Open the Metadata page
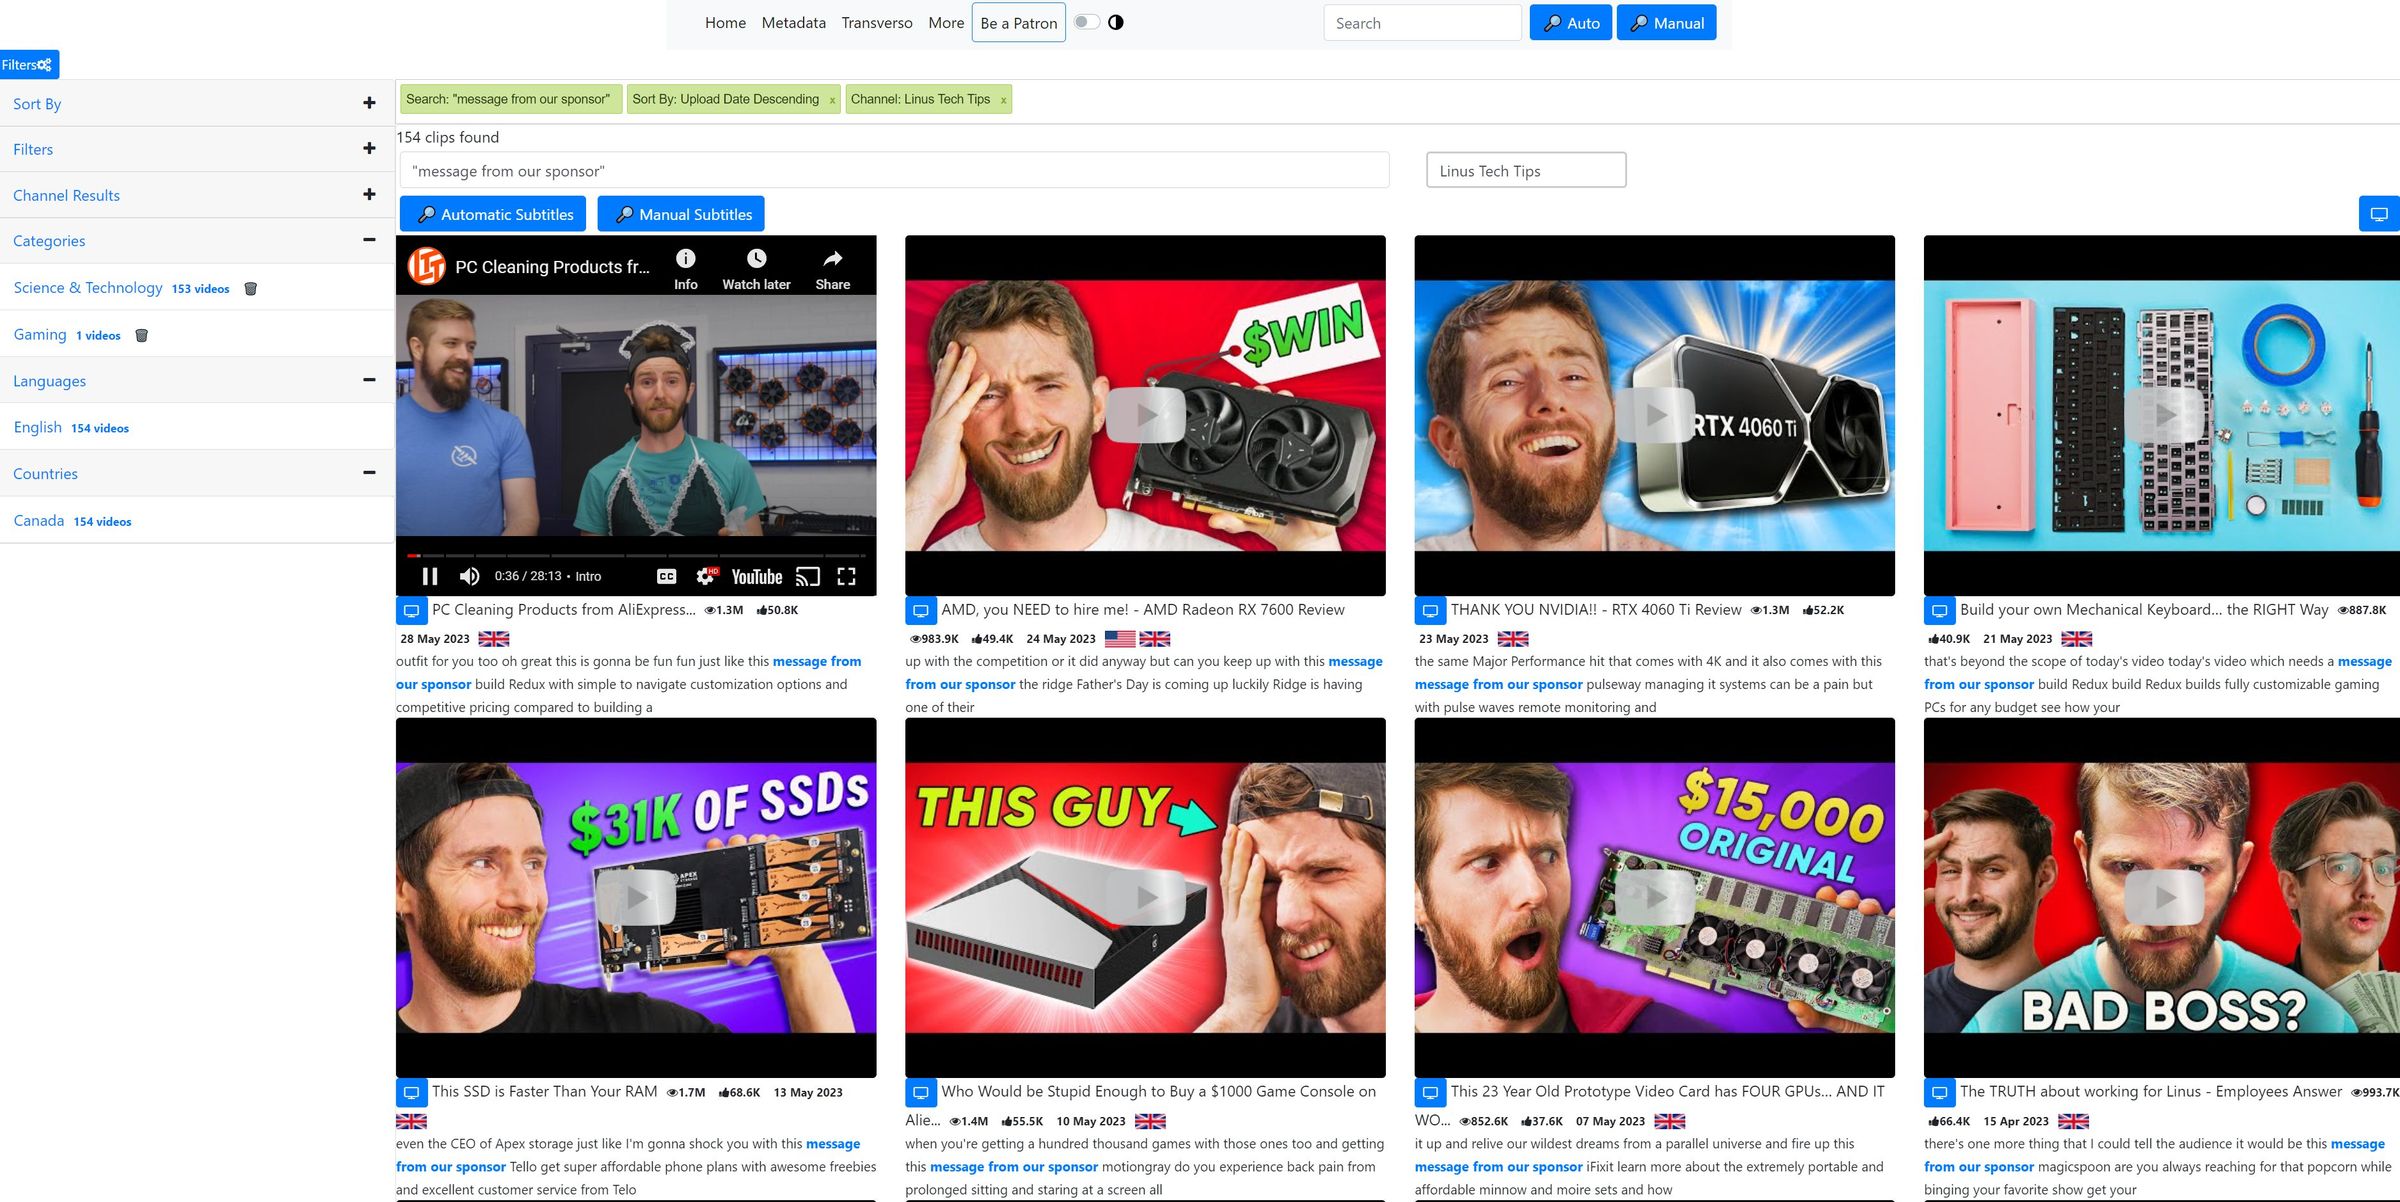The height and width of the screenshot is (1202, 2400). click(793, 22)
